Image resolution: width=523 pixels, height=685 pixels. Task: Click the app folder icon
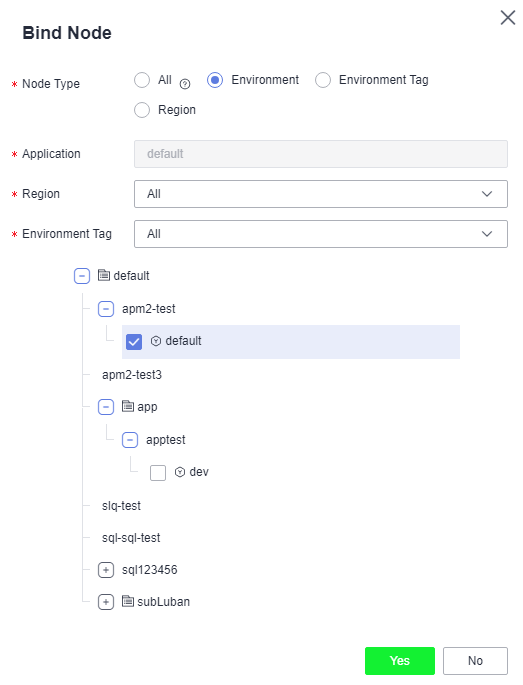[x=128, y=406]
